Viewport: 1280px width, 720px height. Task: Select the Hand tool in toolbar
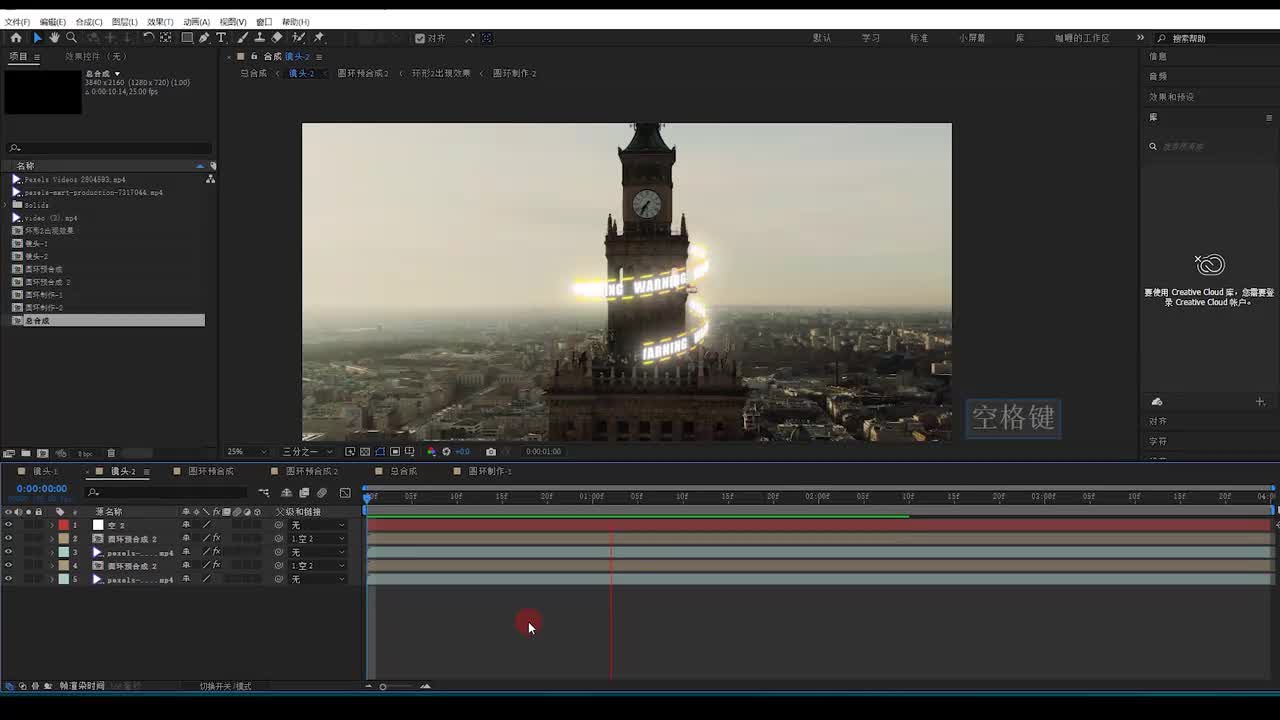click(x=54, y=38)
